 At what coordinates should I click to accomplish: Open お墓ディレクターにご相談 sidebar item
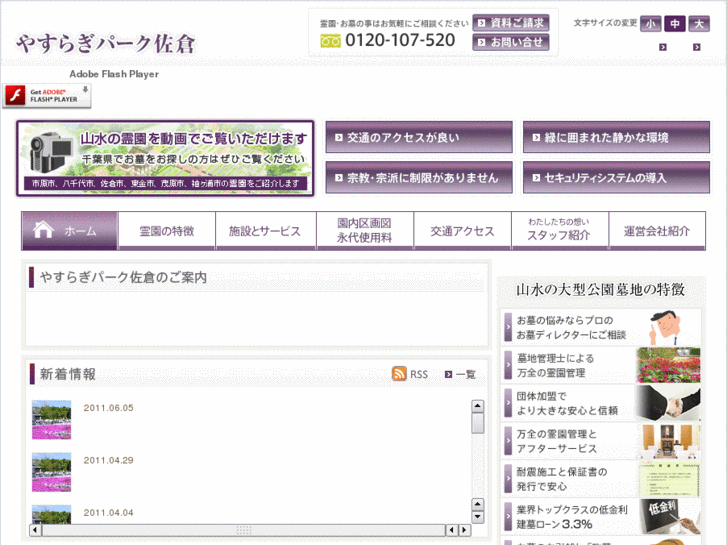click(x=601, y=327)
